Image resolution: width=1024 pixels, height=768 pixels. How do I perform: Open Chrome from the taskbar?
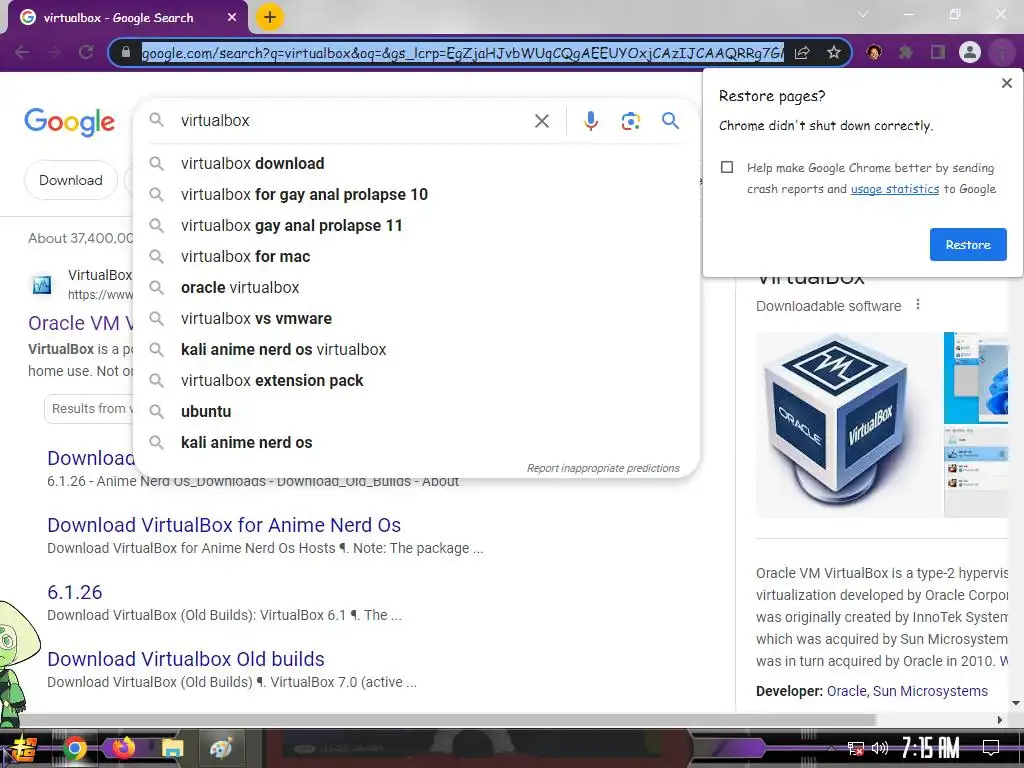74,748
